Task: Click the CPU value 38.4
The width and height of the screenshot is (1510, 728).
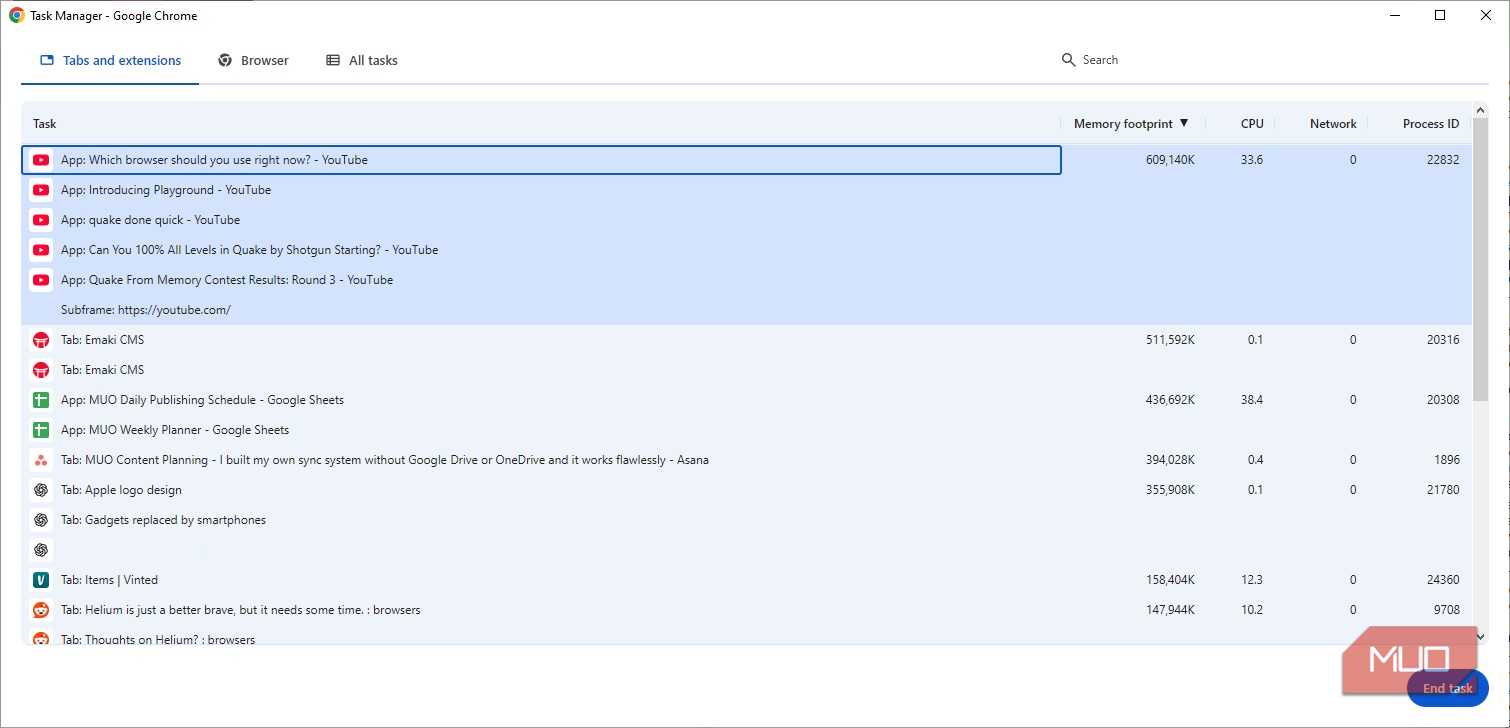Action: [x=1252, y=400]
